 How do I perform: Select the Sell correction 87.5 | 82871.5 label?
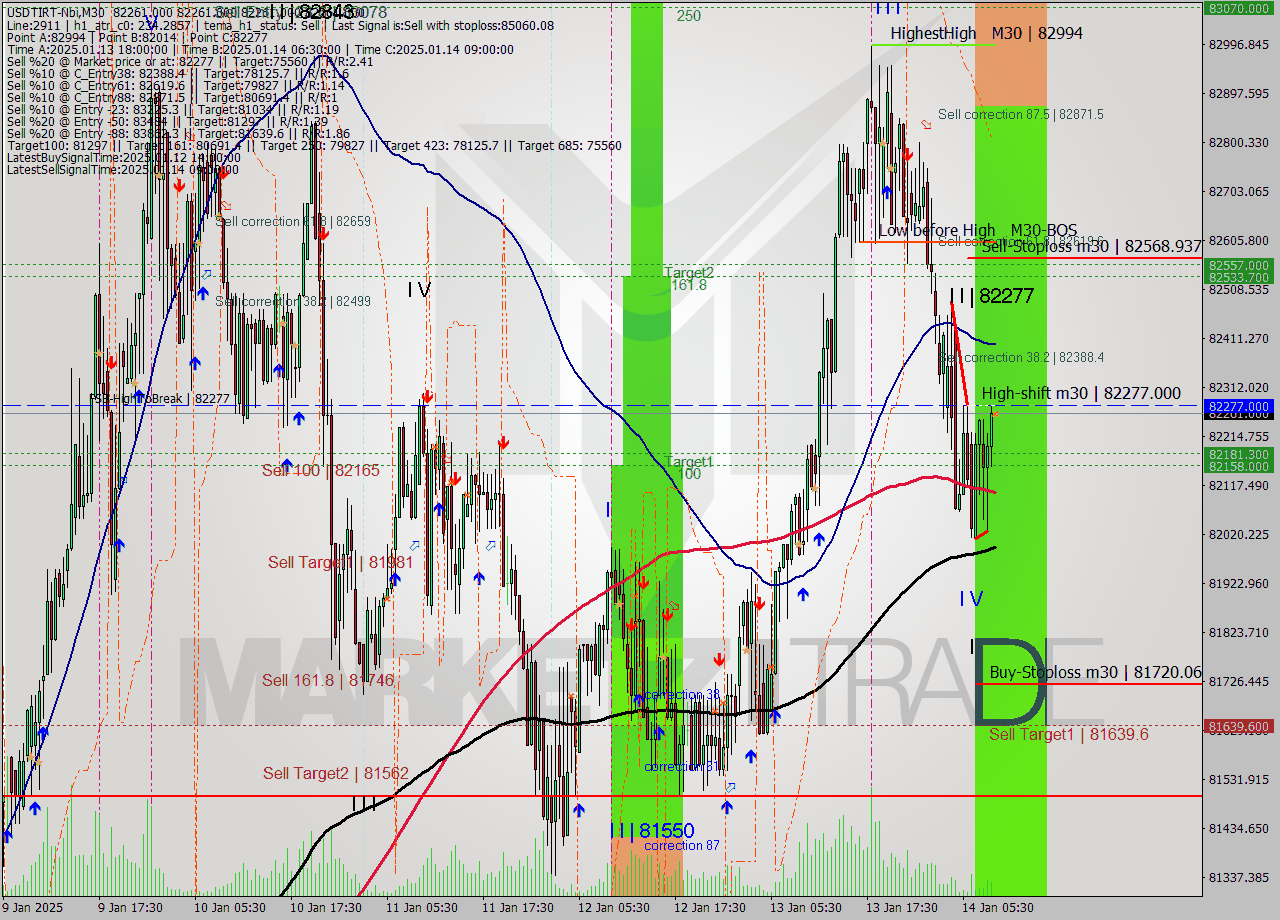coord(1021,114)
